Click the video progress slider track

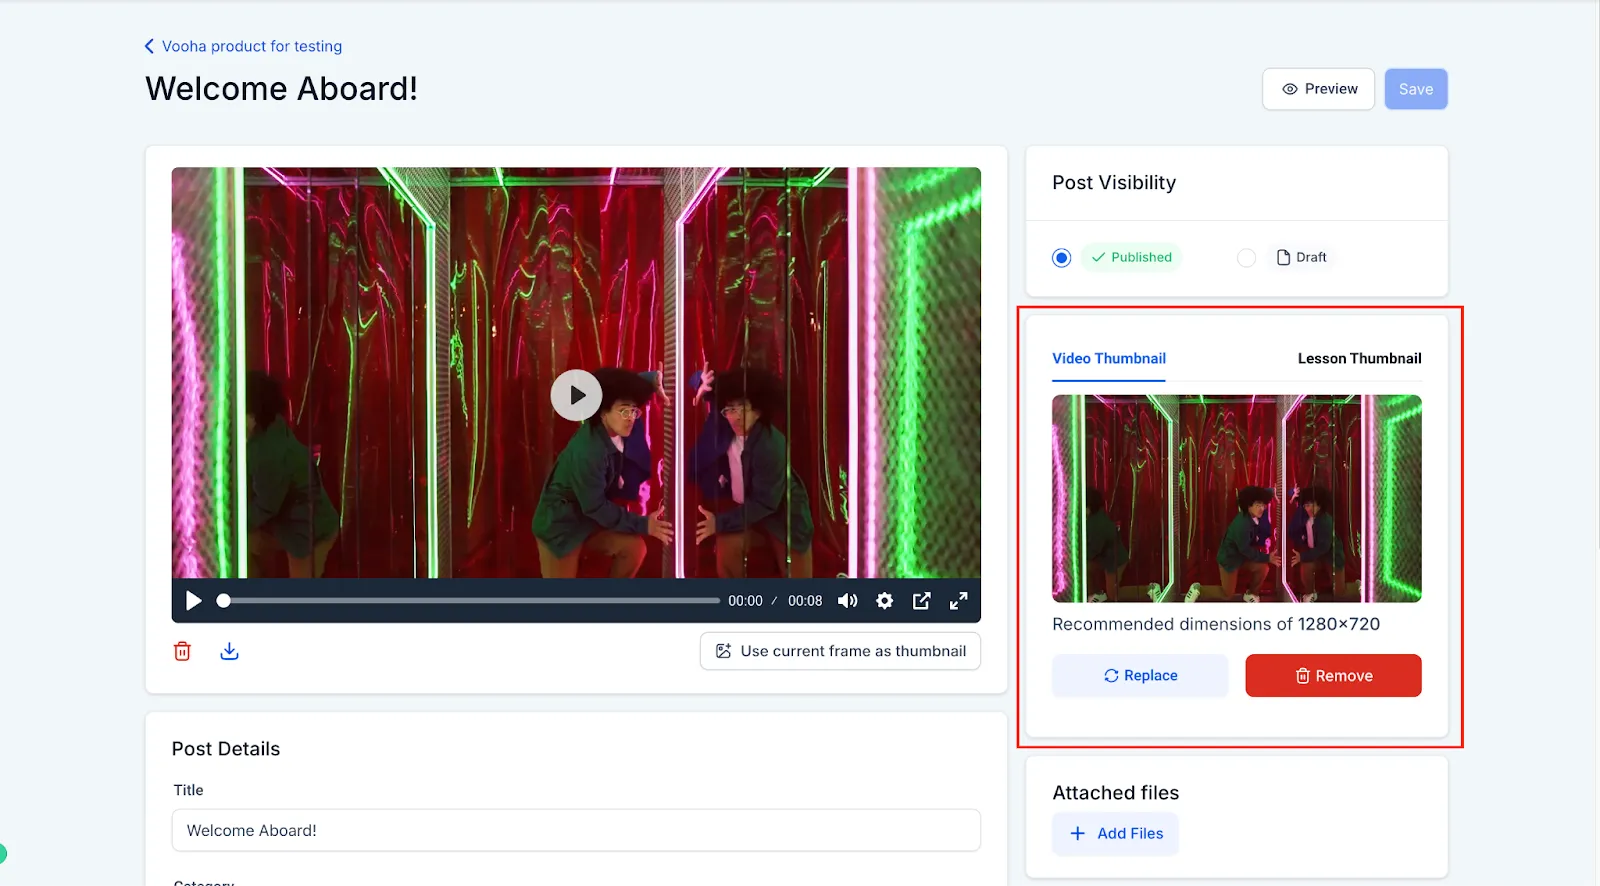pos(470,601)
